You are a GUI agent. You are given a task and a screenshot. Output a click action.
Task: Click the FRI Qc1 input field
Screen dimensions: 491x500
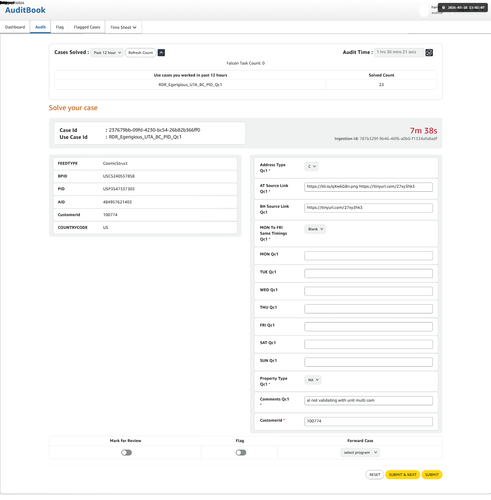pyautogui.click(x=368, y=326)
